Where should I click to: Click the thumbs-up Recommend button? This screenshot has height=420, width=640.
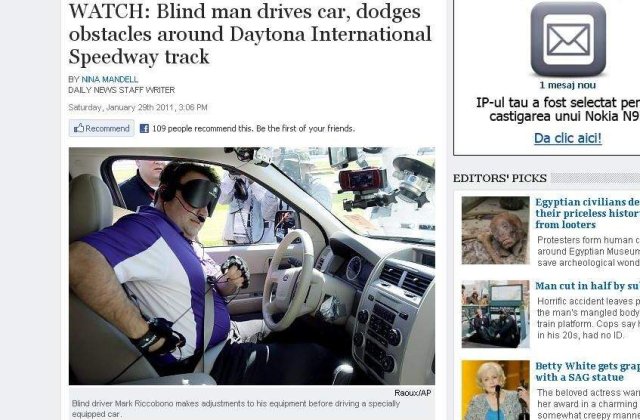tap(102, 128)
